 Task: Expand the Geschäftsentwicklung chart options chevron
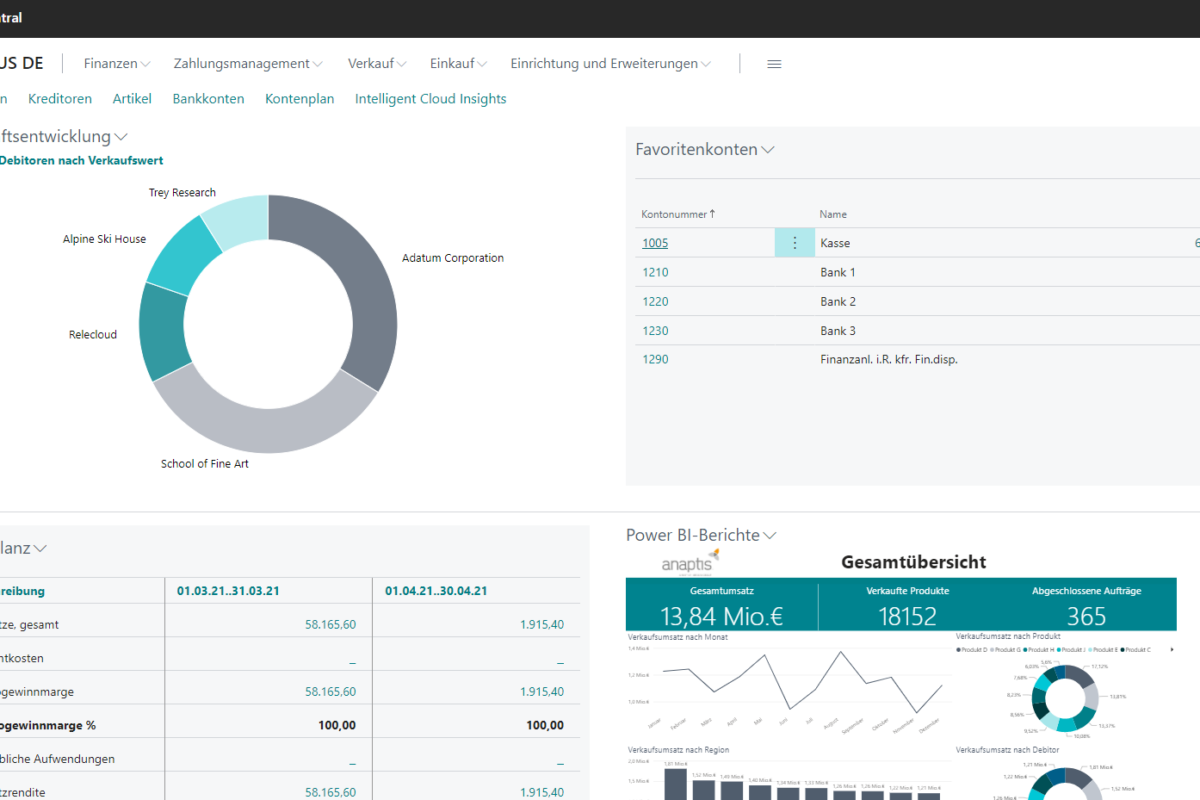121,136
